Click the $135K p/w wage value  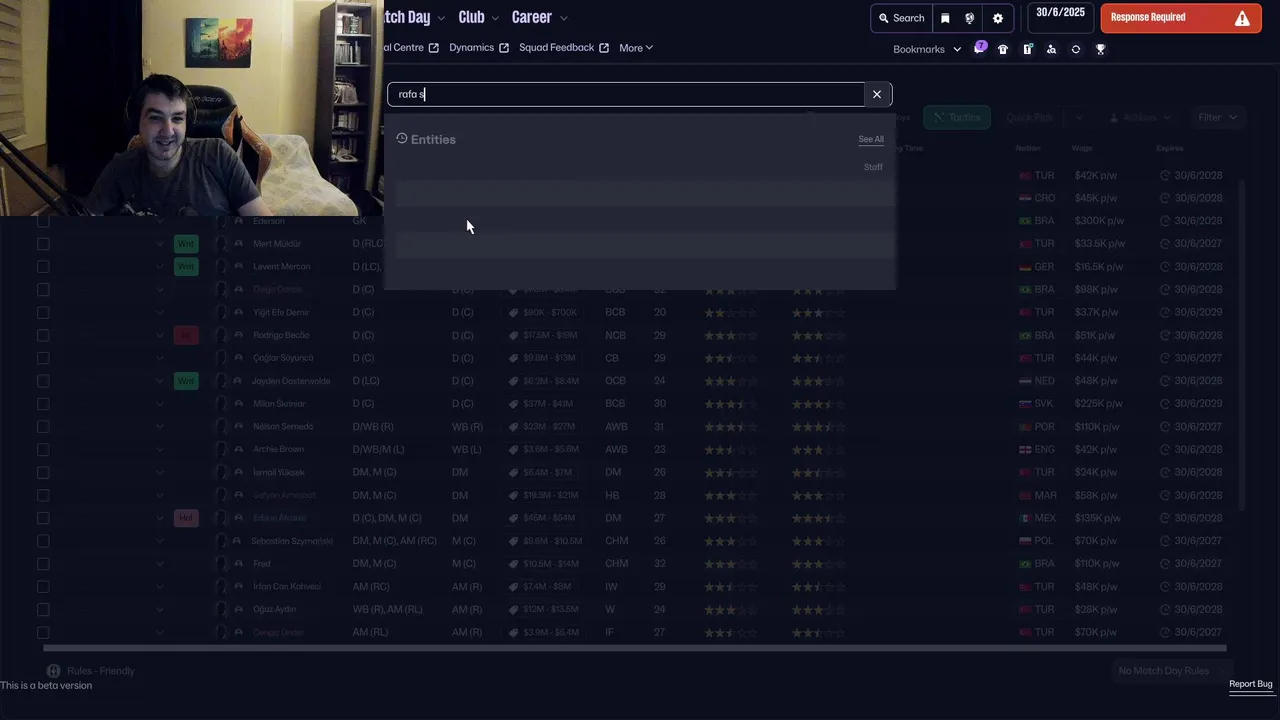[1096, 518]
